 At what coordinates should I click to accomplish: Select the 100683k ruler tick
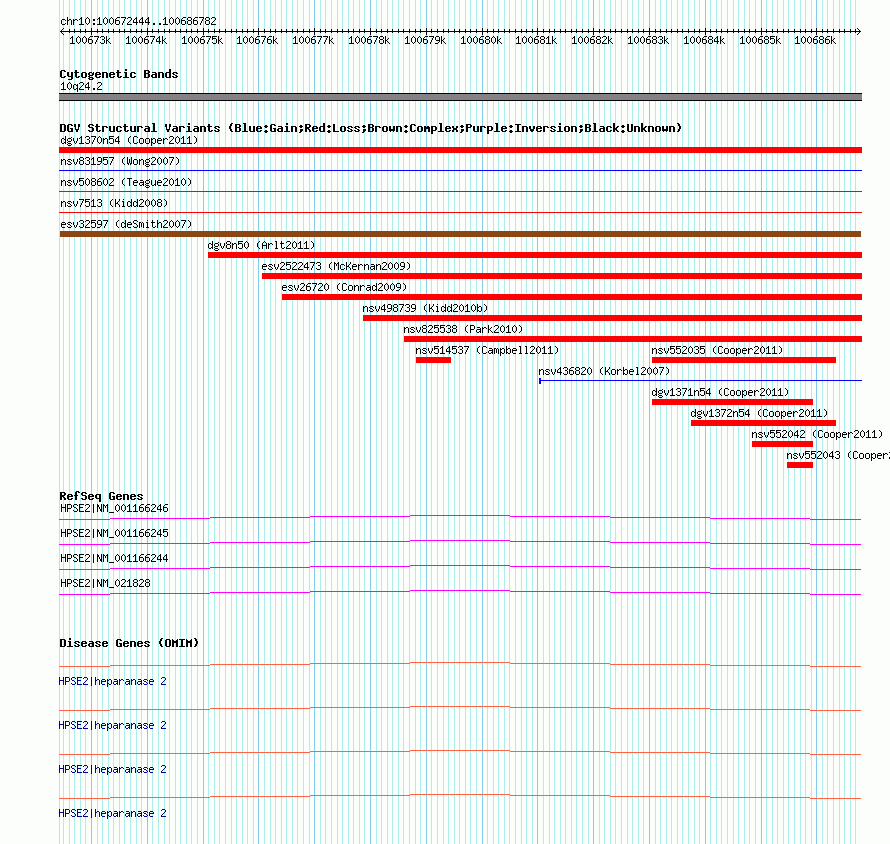[x=648, y=40]
